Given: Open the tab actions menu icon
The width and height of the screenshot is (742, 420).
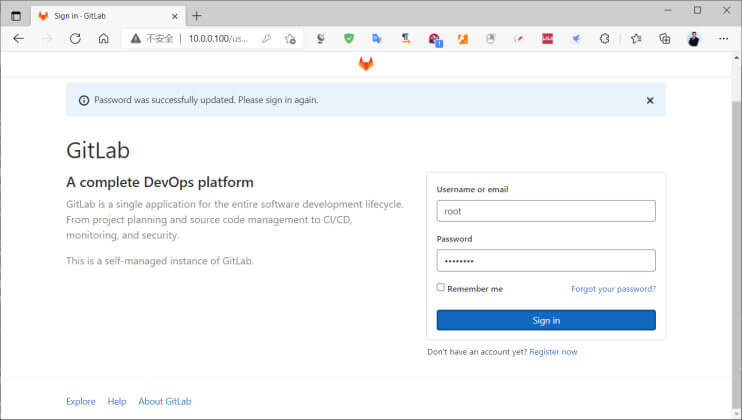Looking at the screenshot, I should coord(16,16).
